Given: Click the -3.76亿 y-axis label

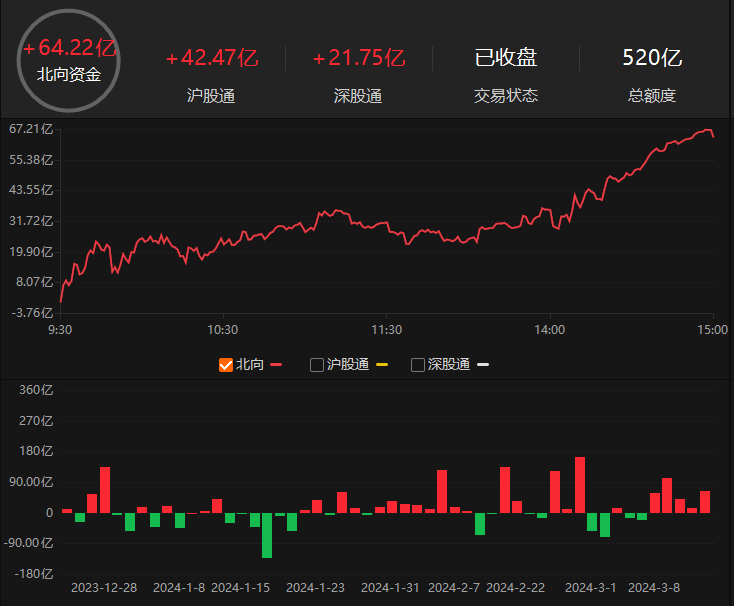Looking at the screenshot, I should [x=32, y=313].
